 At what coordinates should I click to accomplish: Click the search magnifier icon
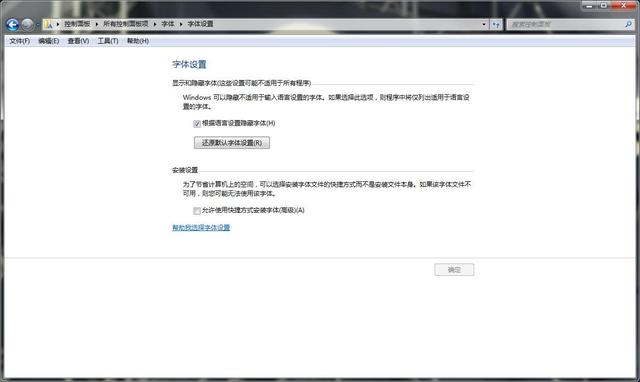[628, 24]
